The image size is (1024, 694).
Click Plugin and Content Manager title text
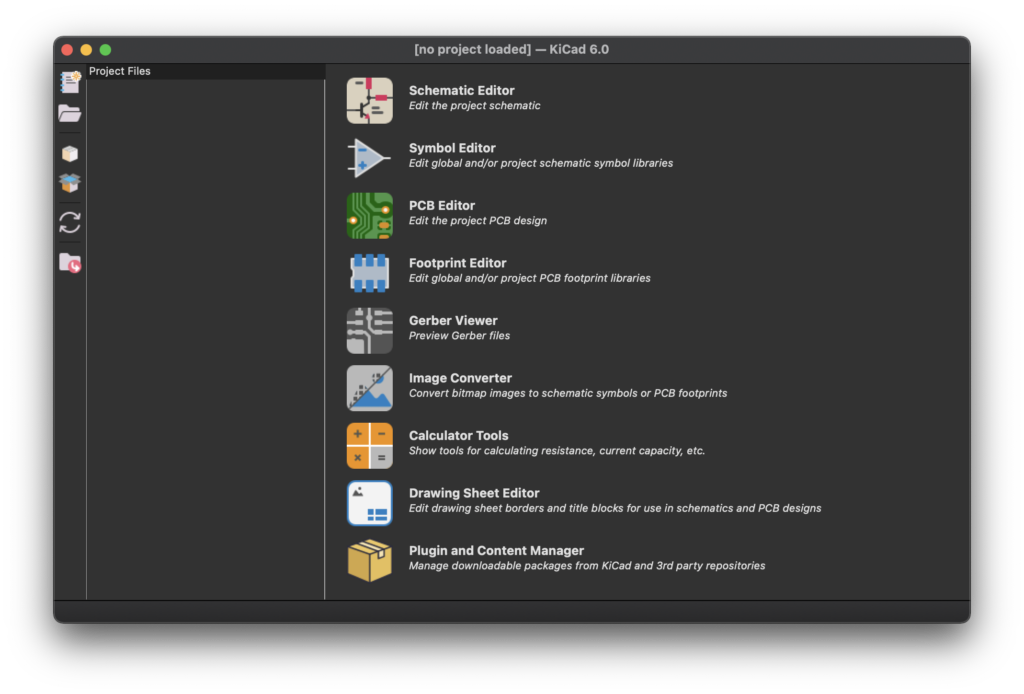pyautogui.click(x=496, y=550)
